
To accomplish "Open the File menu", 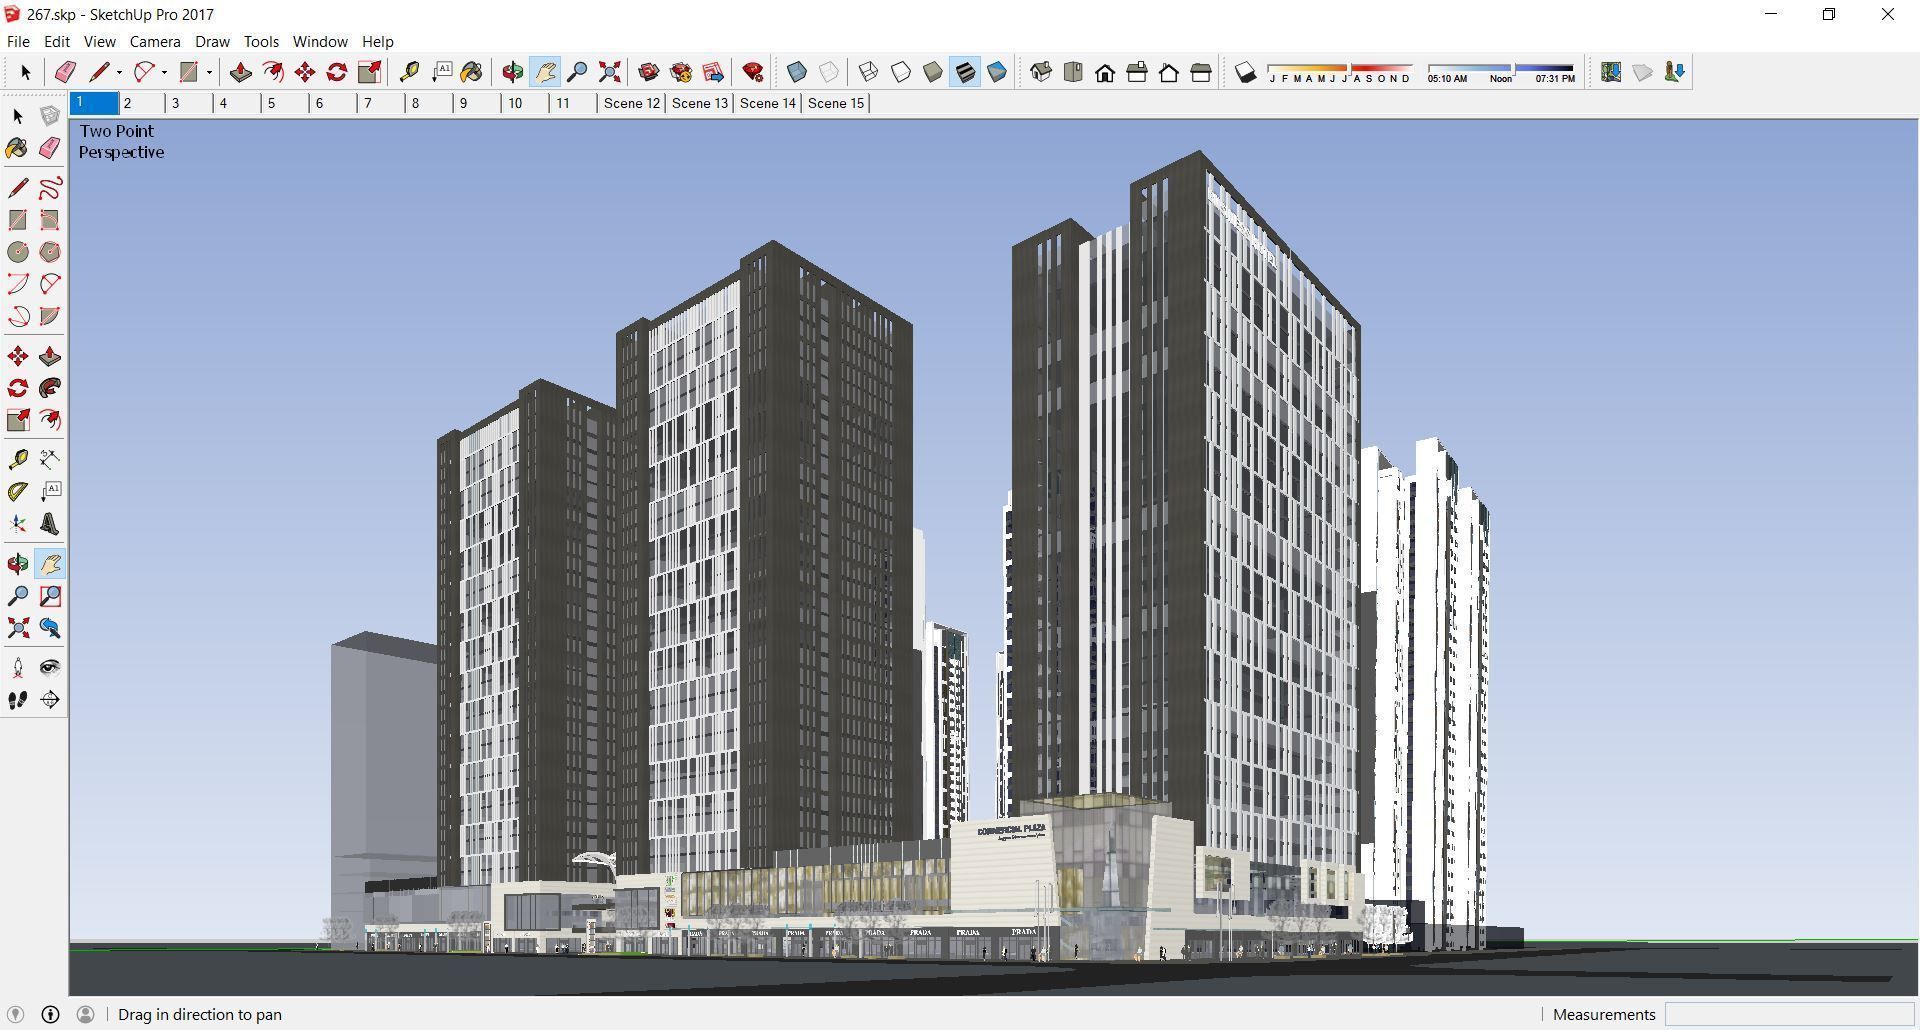I will (x=18, y=41).
